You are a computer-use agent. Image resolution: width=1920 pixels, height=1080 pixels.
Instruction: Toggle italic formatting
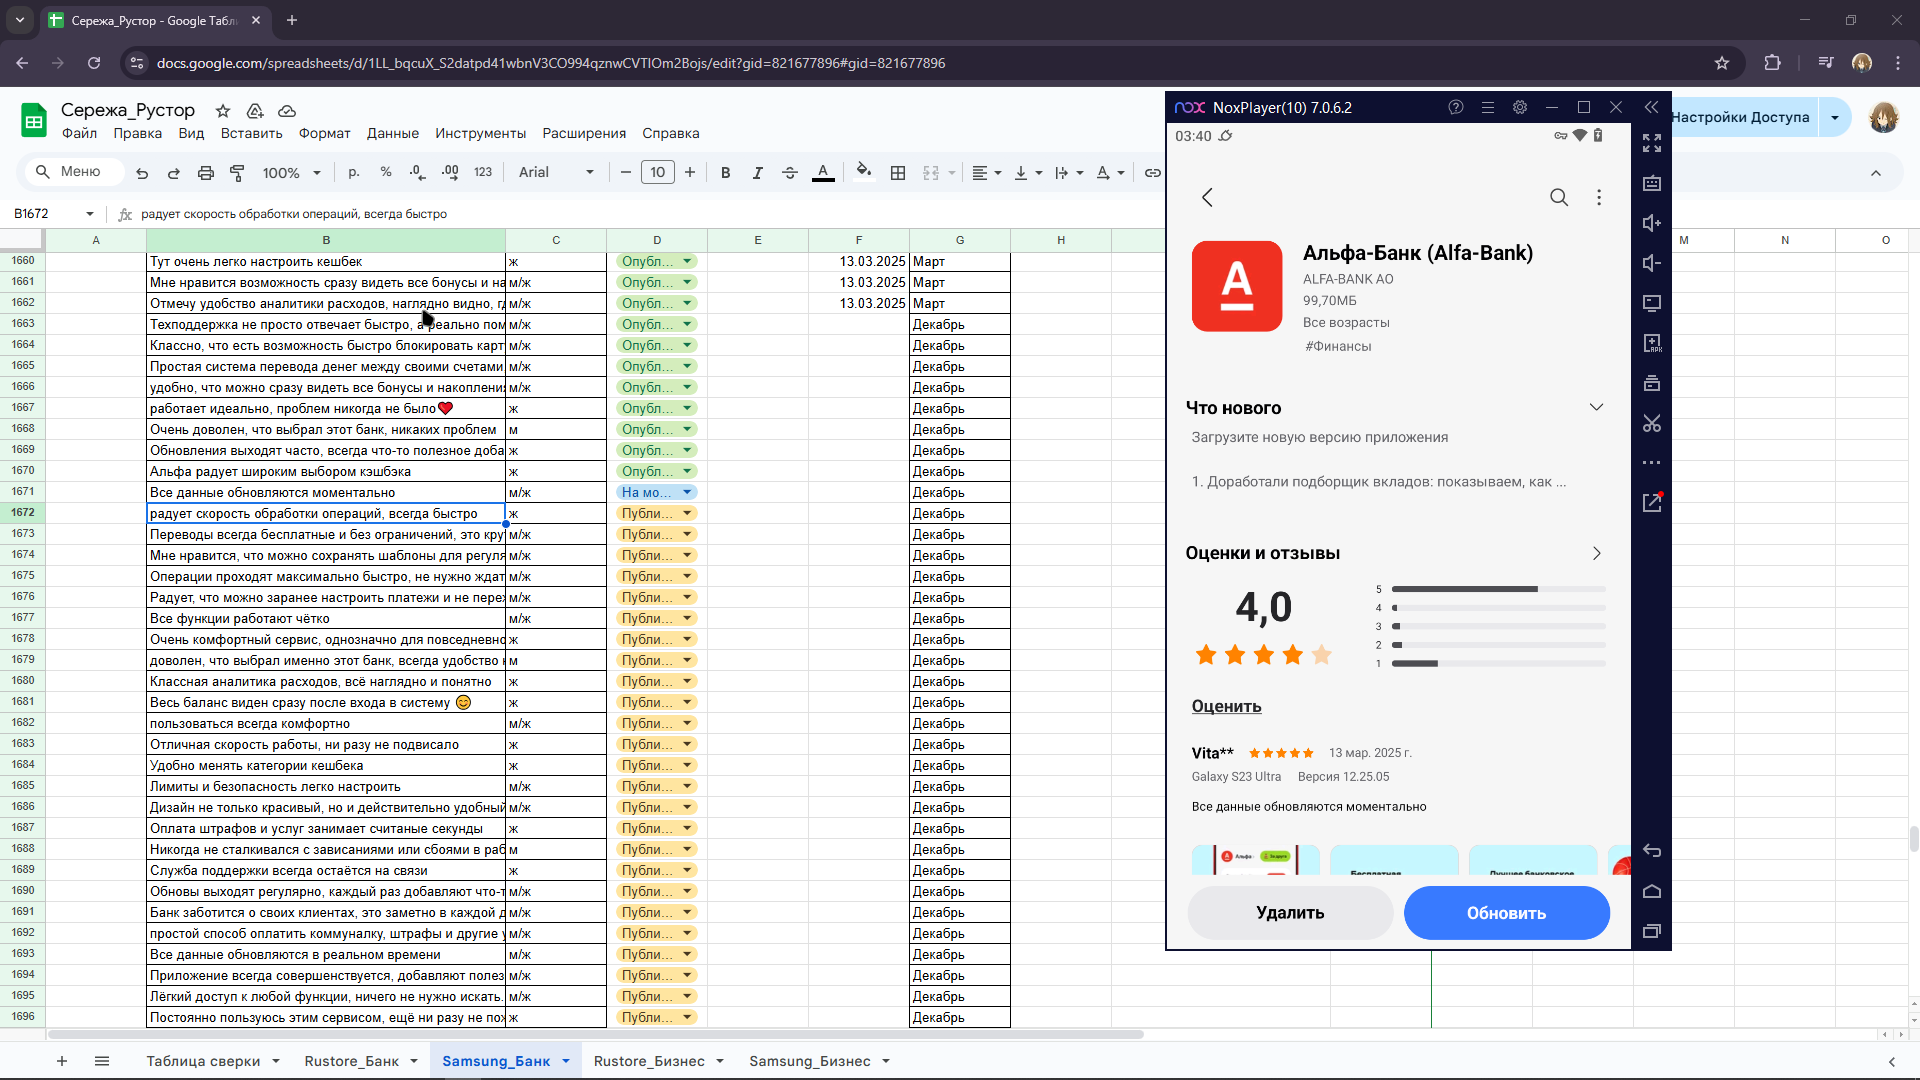pyautogui.click(x=758, y=173)
